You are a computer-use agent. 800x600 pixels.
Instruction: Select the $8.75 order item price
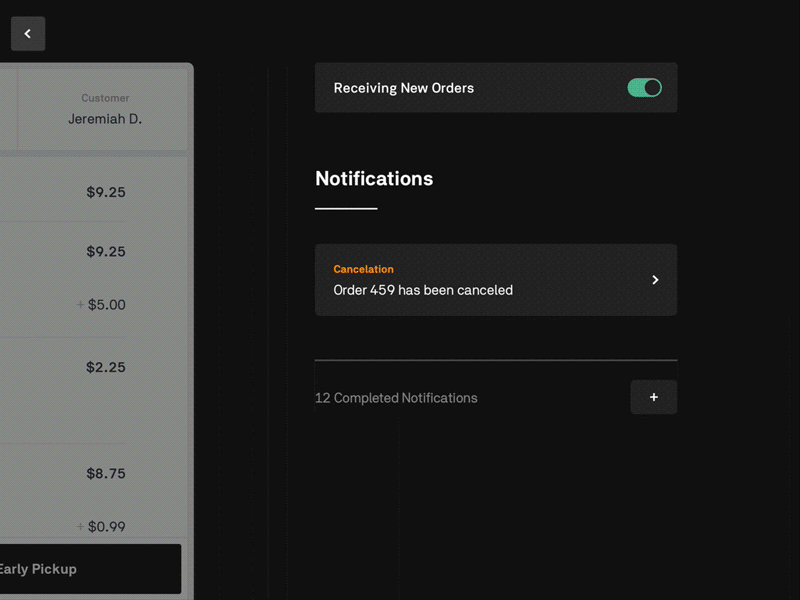[x=106, y=473]
